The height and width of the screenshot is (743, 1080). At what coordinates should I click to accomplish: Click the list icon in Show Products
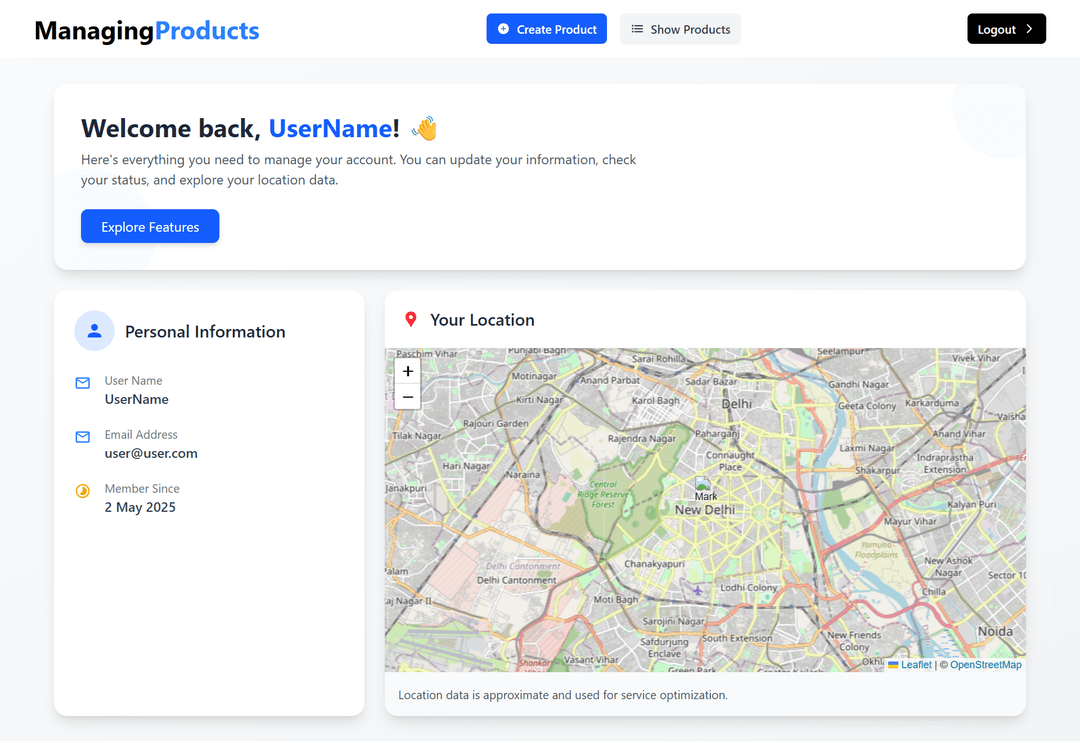[x=637, y=29]
